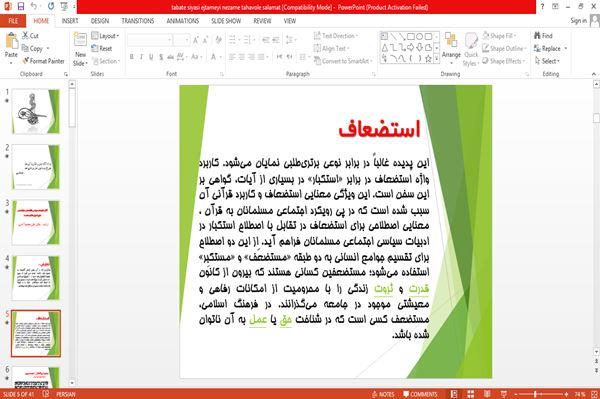The height and width of the screenshot is (399, 600).
Task: Switch to the ANIMATIONS tab
Action: [x=183, y=21]
